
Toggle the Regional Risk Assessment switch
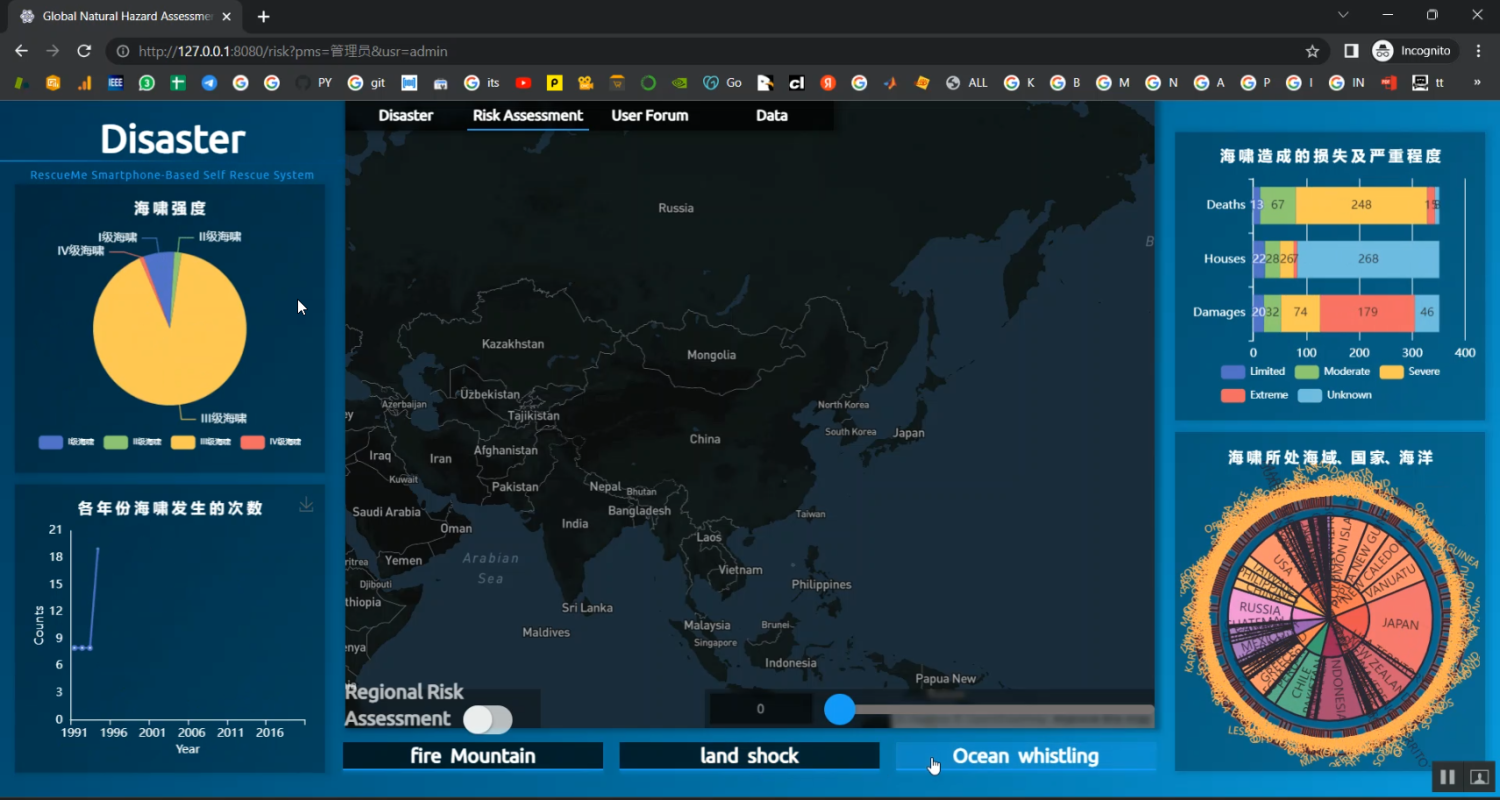487,719
